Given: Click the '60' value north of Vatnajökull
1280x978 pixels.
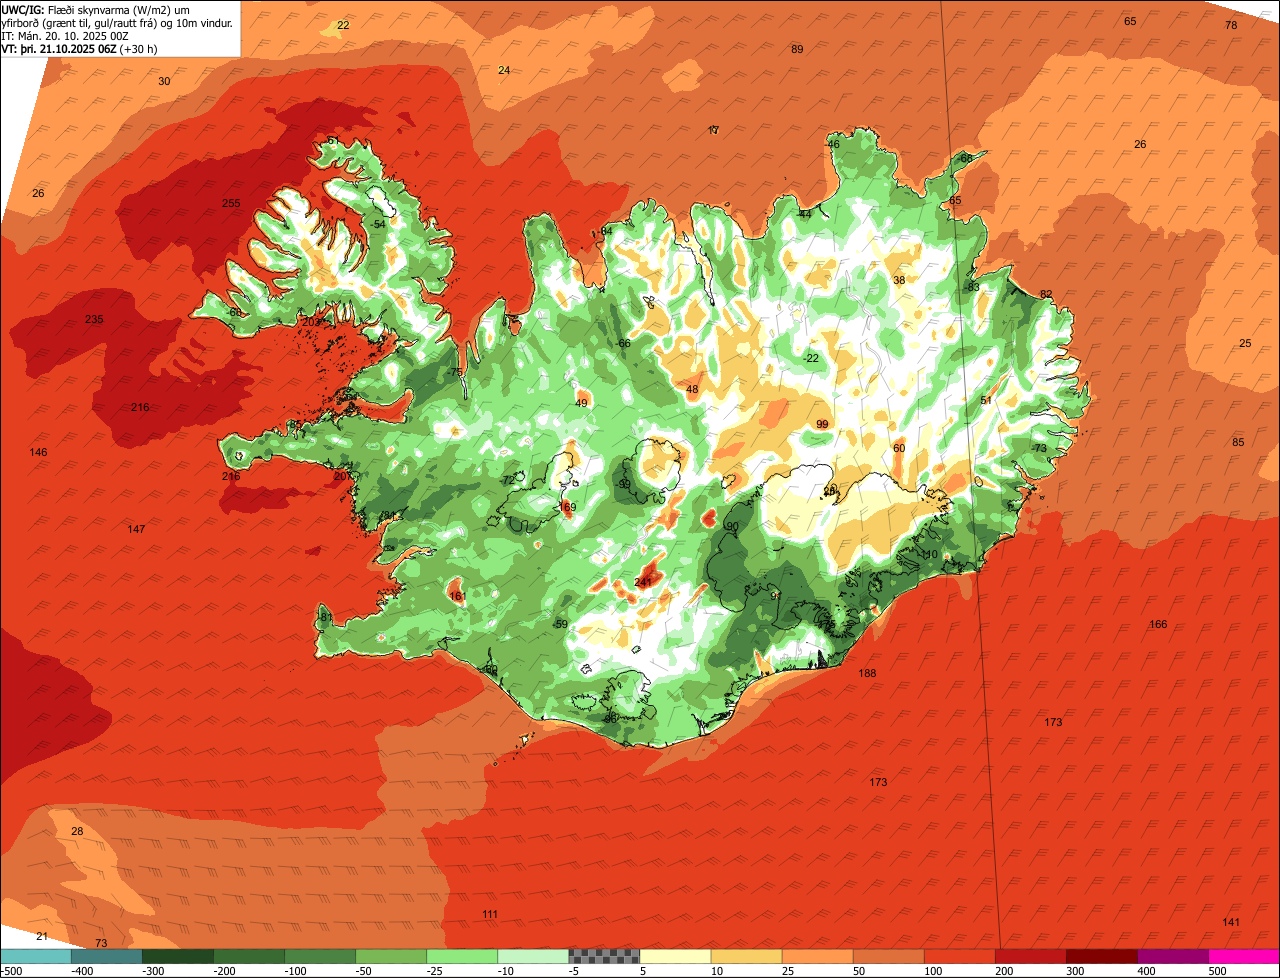Looking at the screenshot, I should 899,448.
